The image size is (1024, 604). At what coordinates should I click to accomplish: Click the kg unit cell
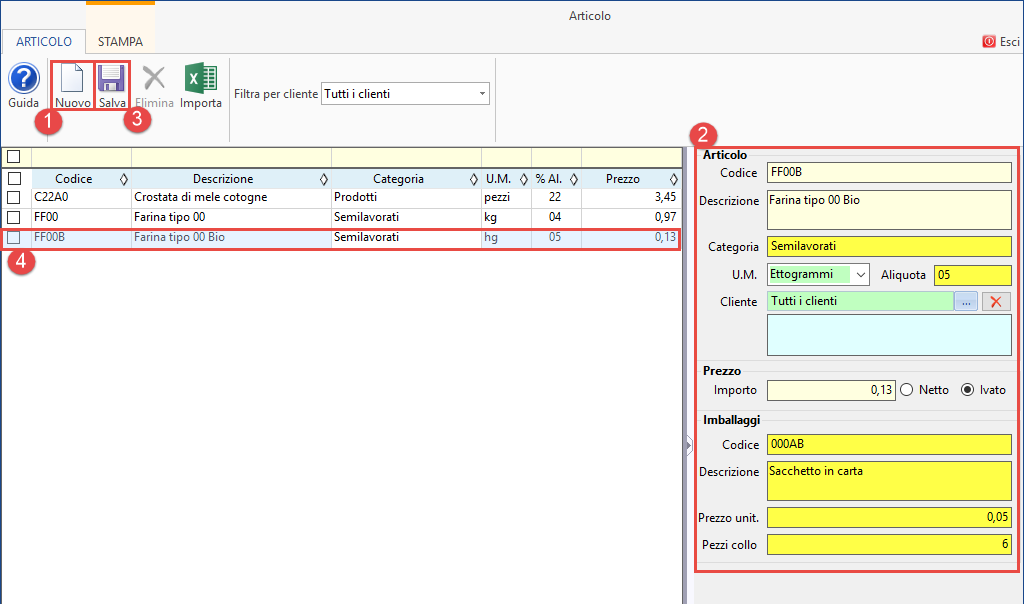(x=506, y=217)
